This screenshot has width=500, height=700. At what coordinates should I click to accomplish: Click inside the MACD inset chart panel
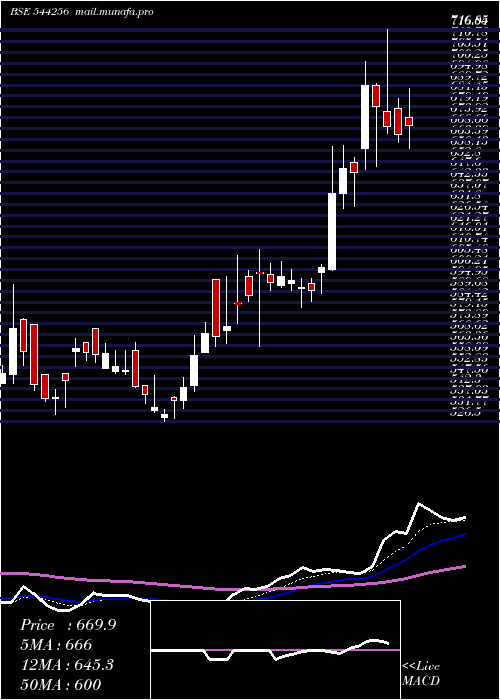point(275,650)
